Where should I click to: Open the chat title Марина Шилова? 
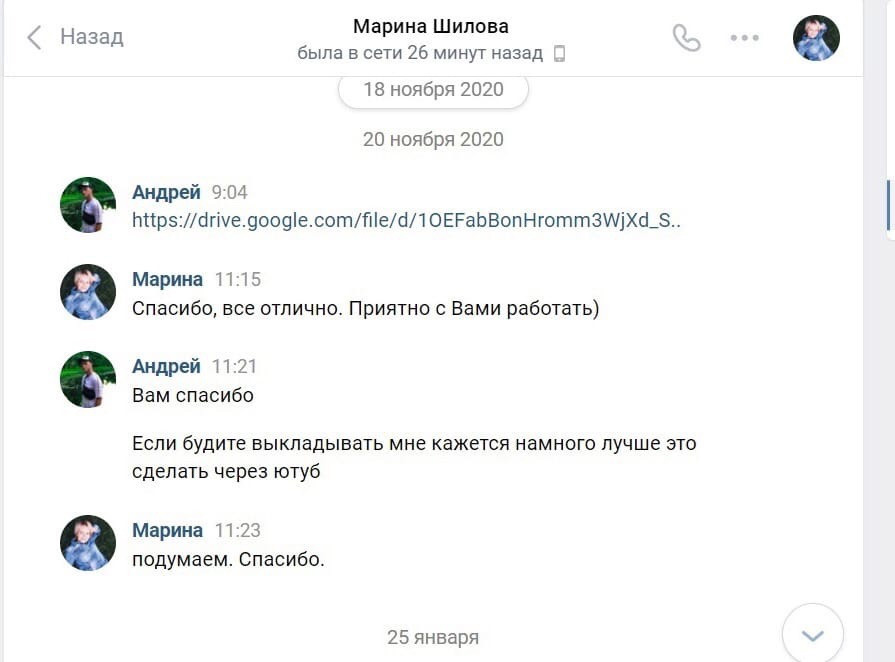click(430, 25)
